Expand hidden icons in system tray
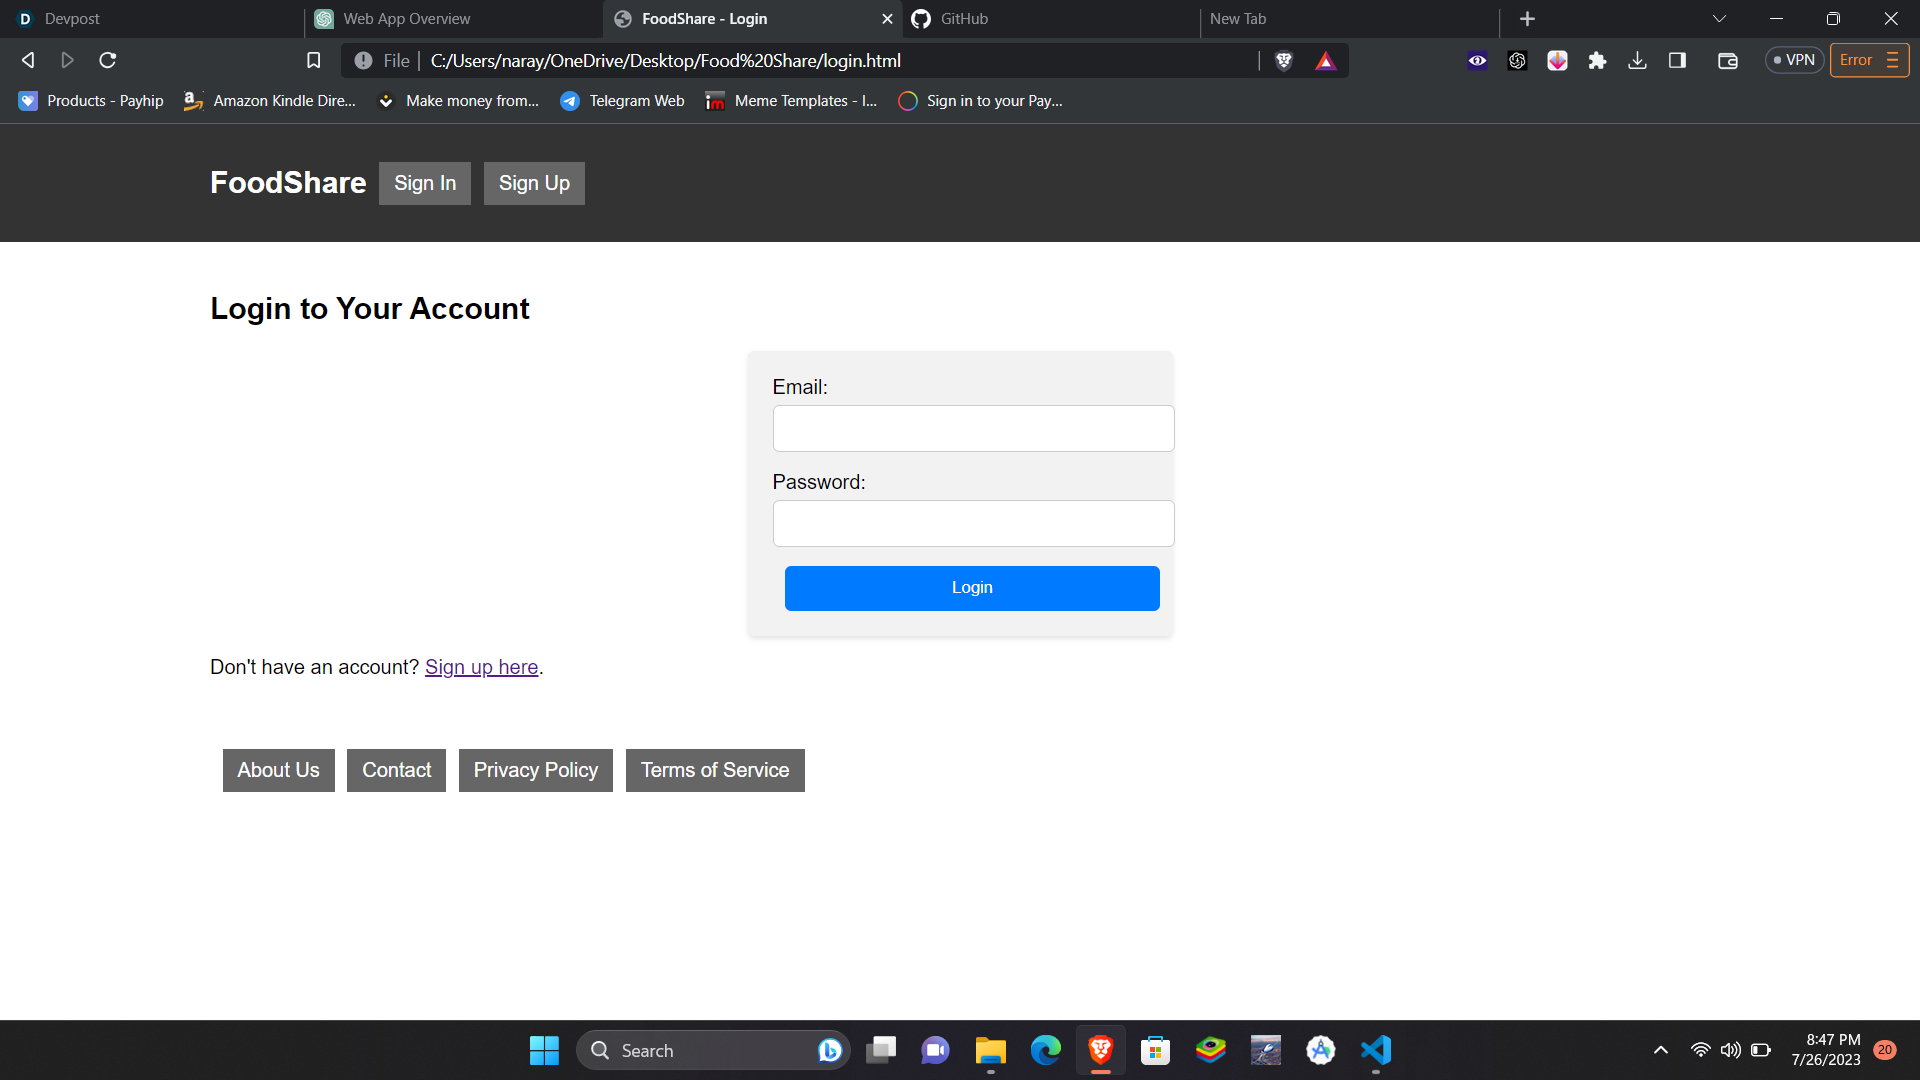Screen dimensions: 1920x1080 1660,1050
